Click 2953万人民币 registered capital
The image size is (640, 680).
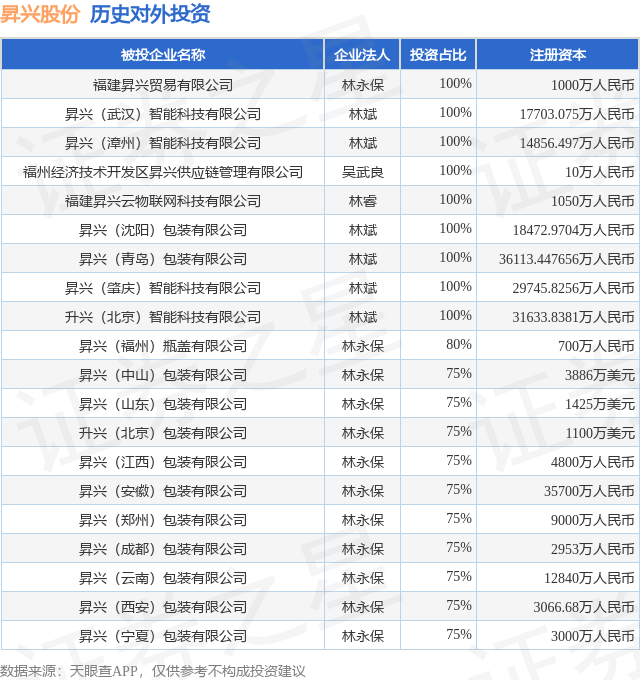coord(593,549)
